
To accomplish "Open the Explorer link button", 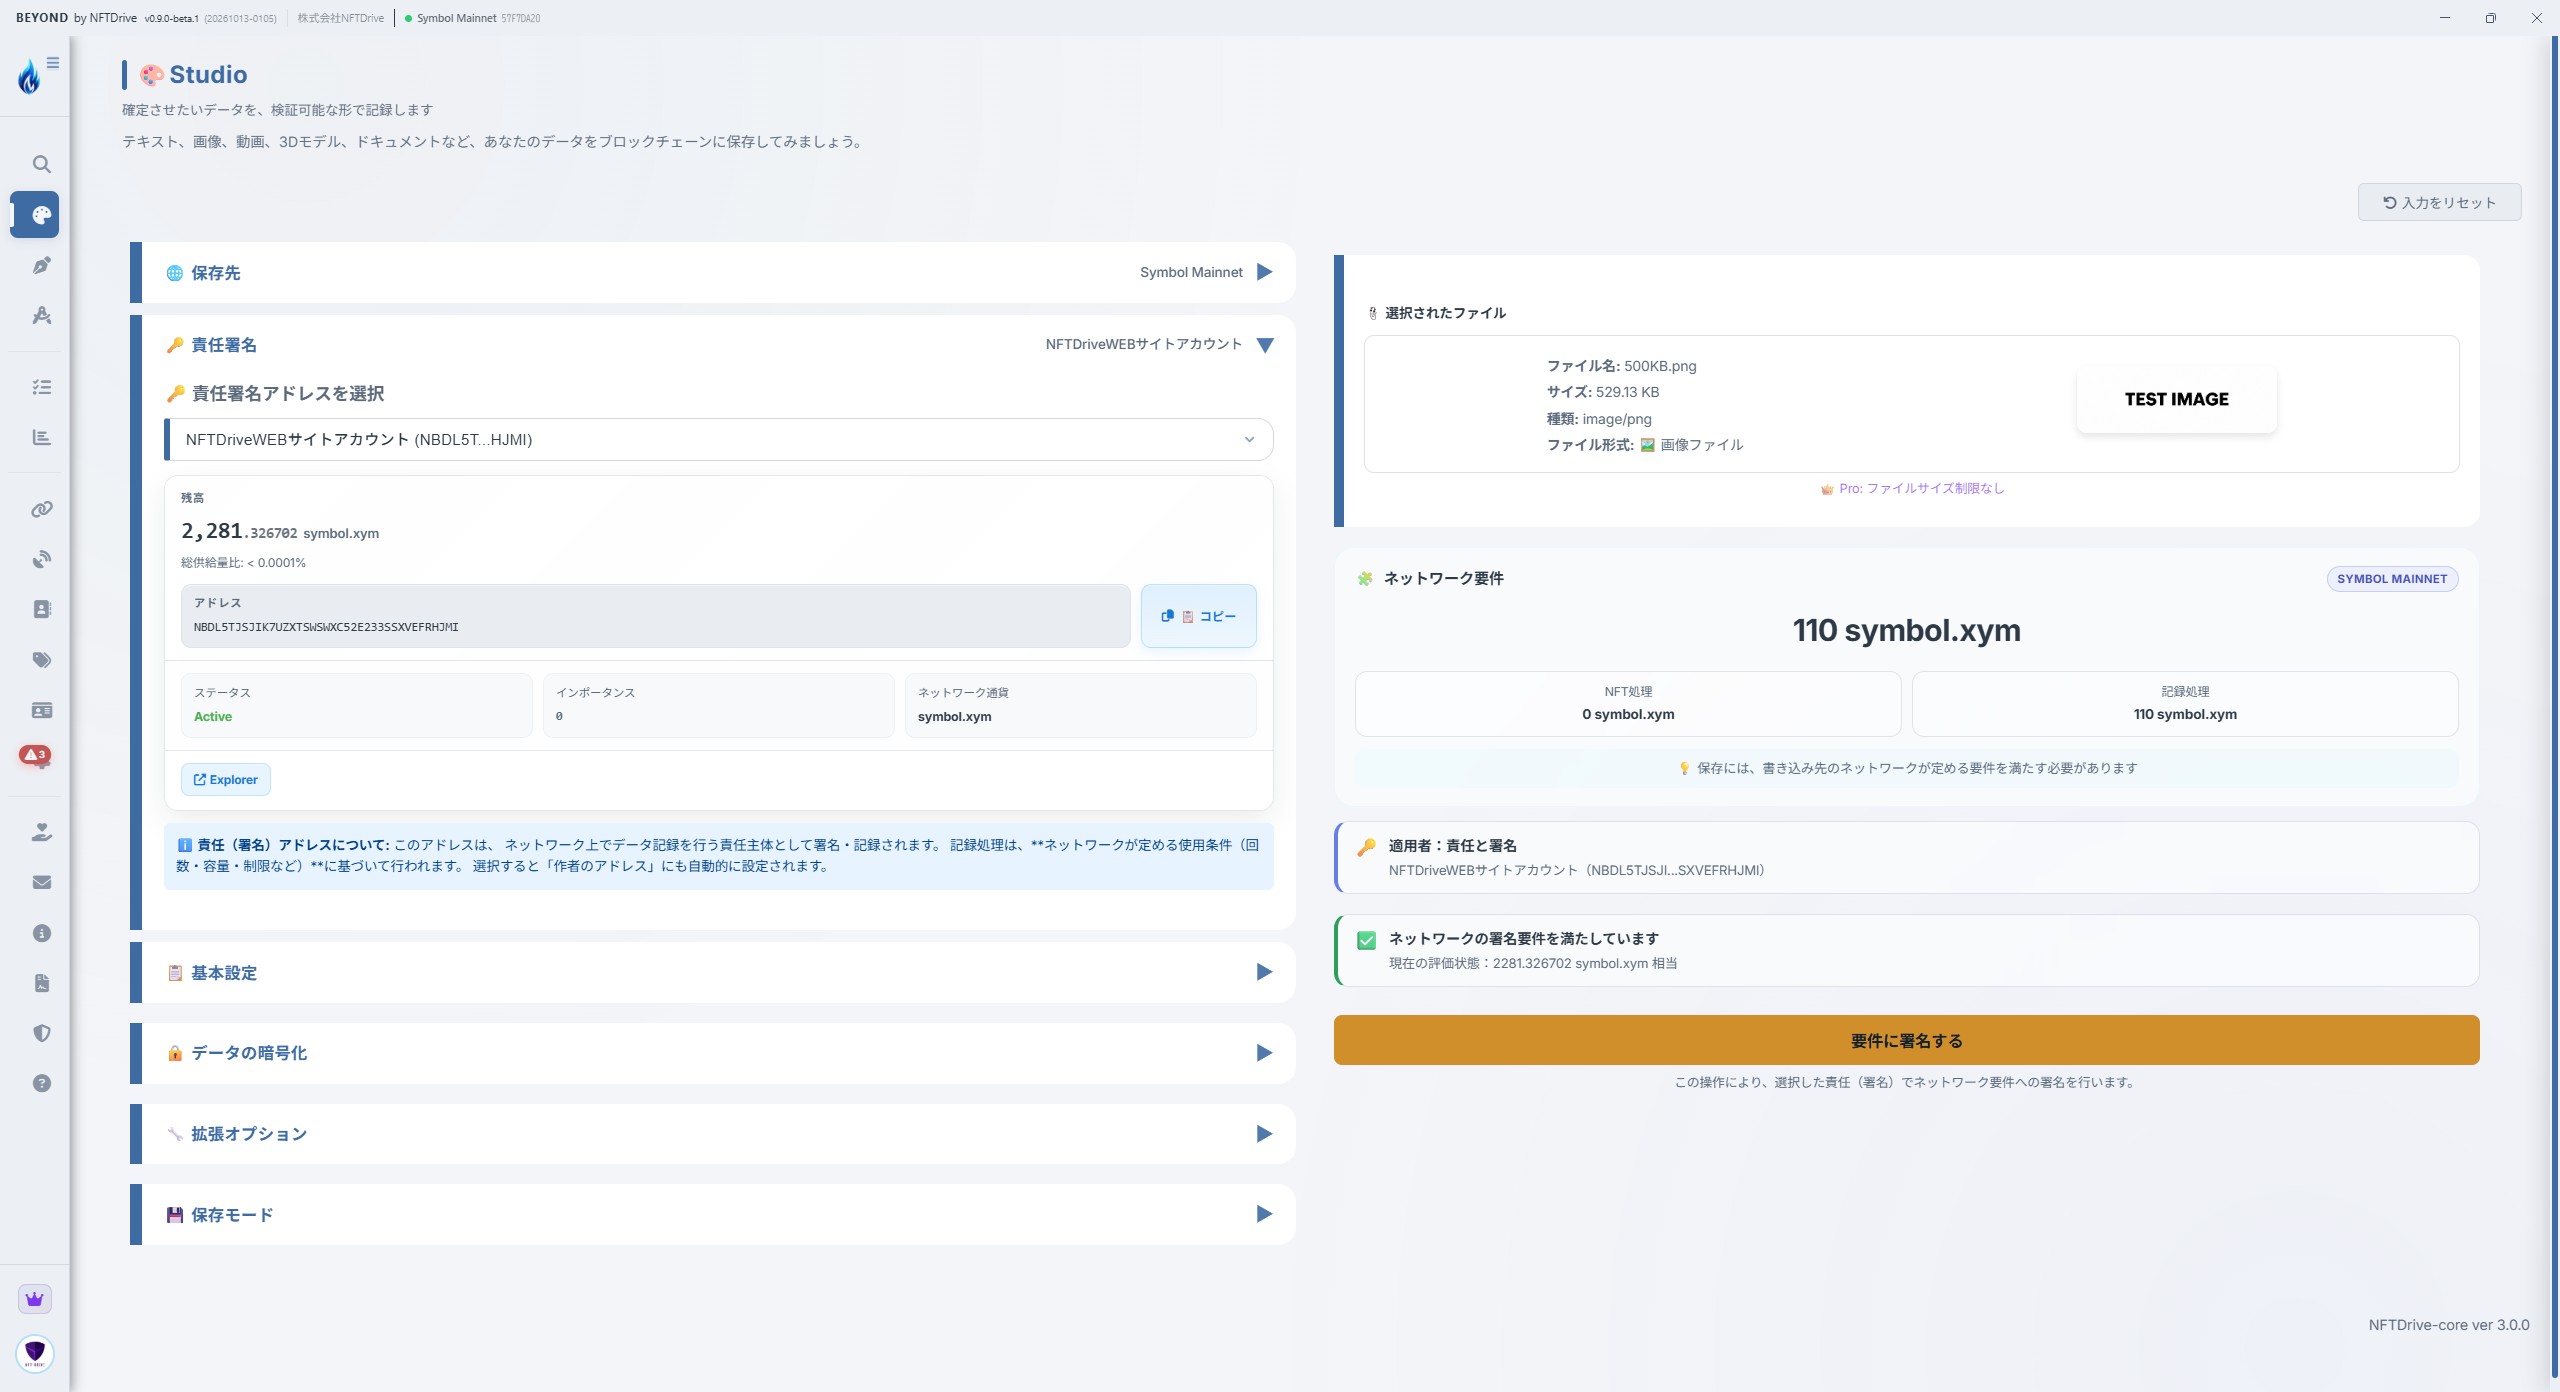I will click(225, 780).
